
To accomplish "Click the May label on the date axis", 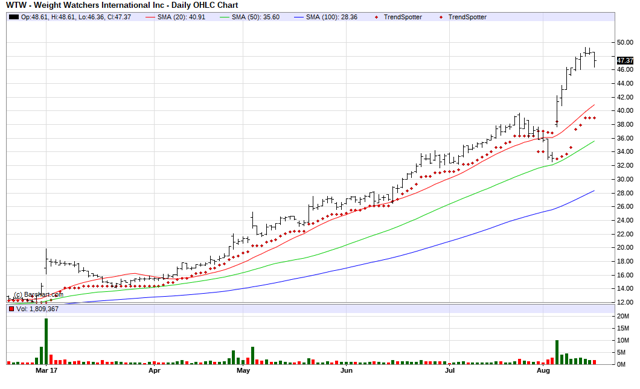I will point(243,371).
